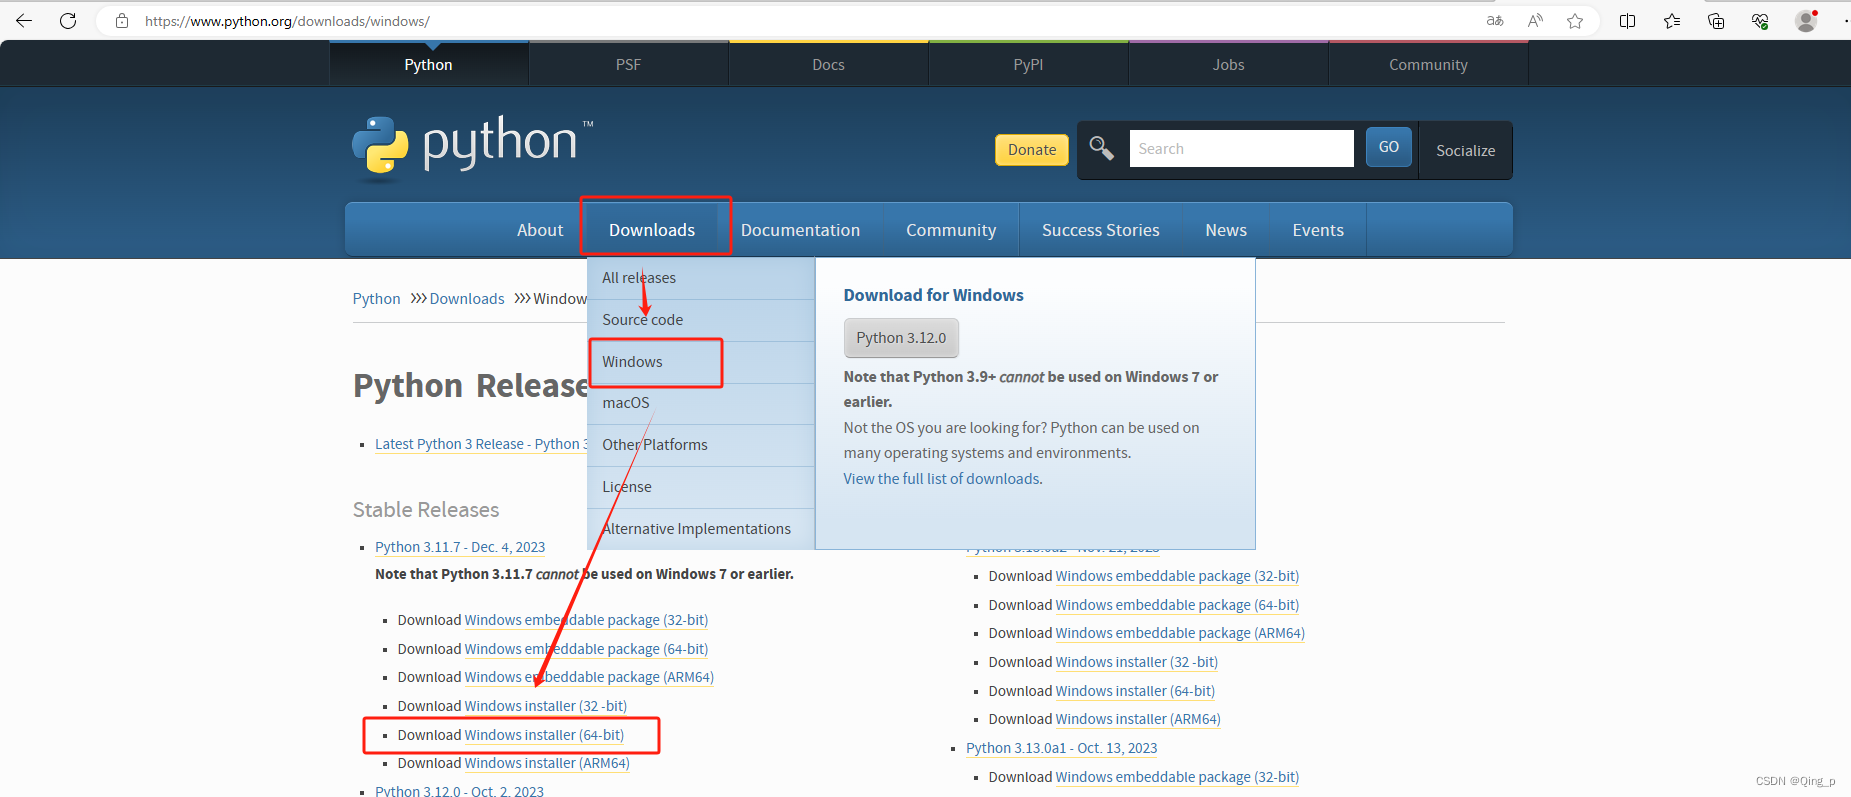Screen dimensions: 1851x797
Task: Download 3.11.7 Windows embeddable package (32-bit)
Action: 586,620
